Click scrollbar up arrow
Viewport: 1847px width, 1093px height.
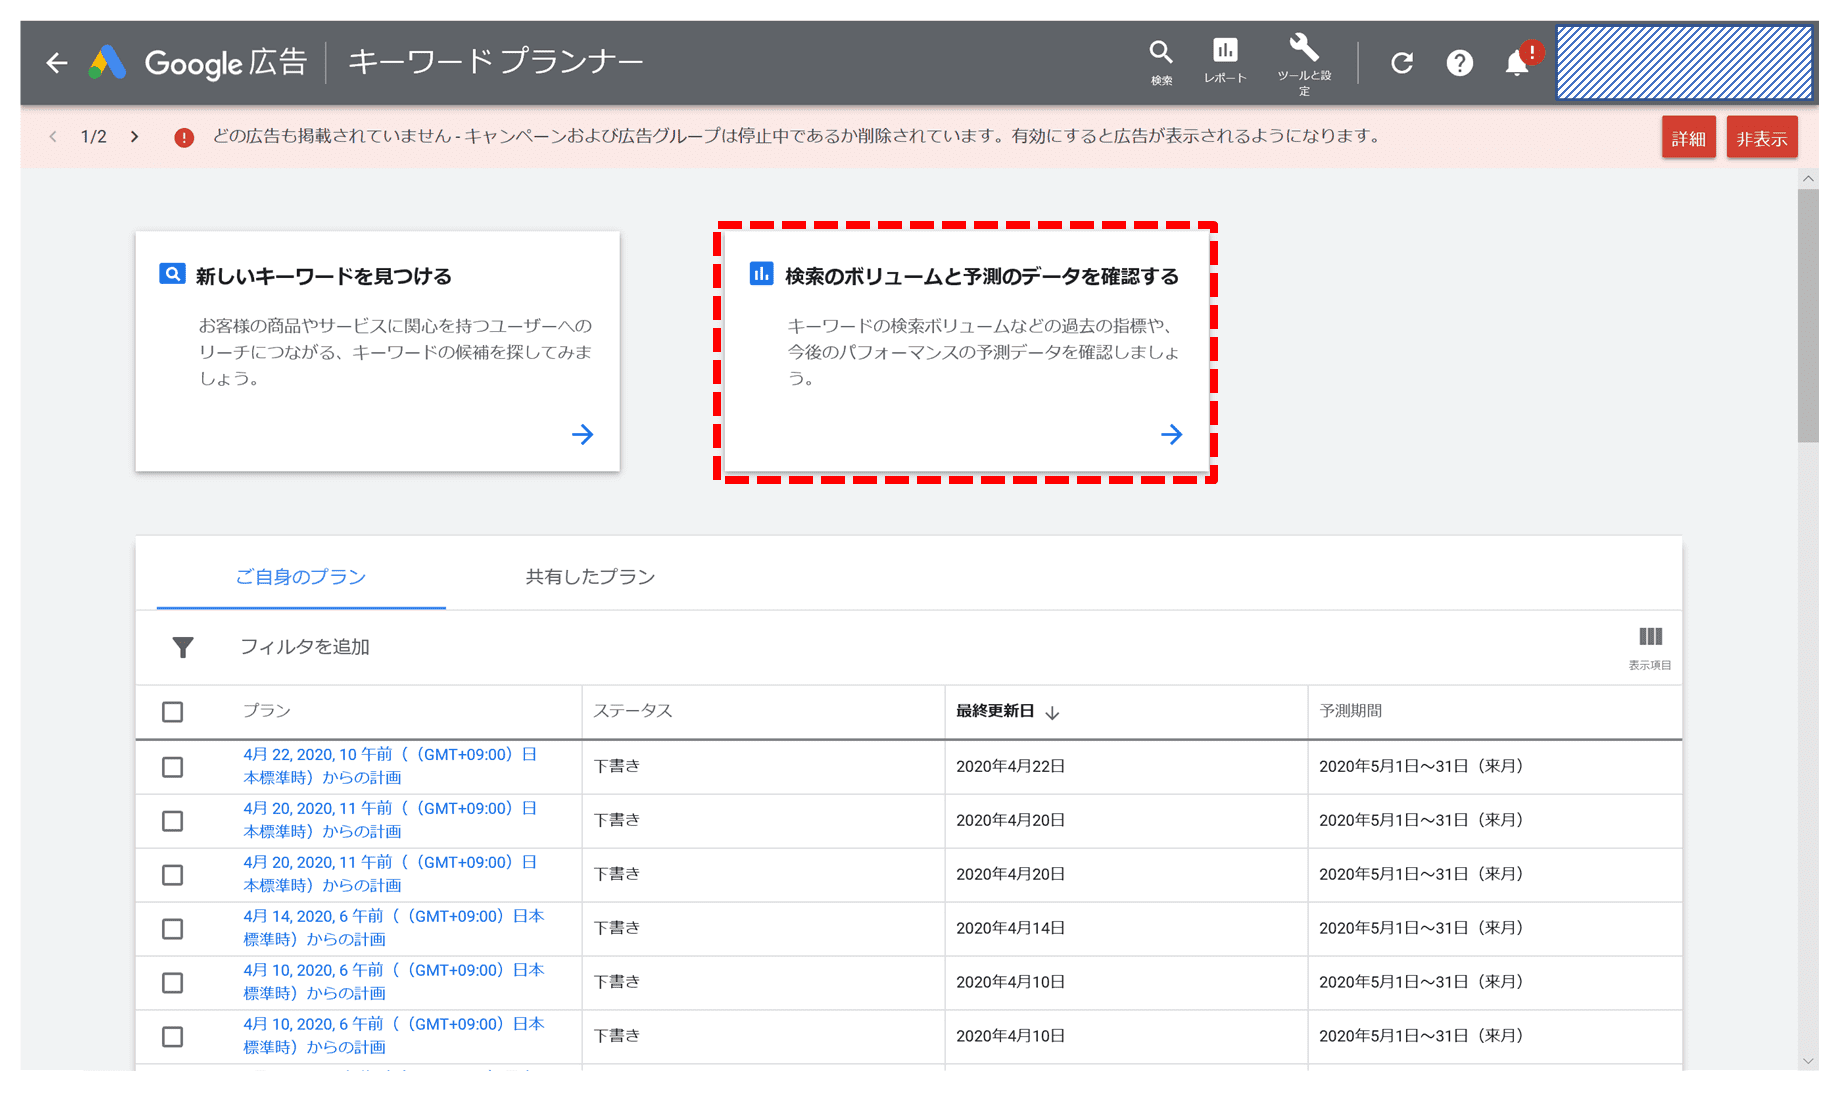pos(1808,179)
